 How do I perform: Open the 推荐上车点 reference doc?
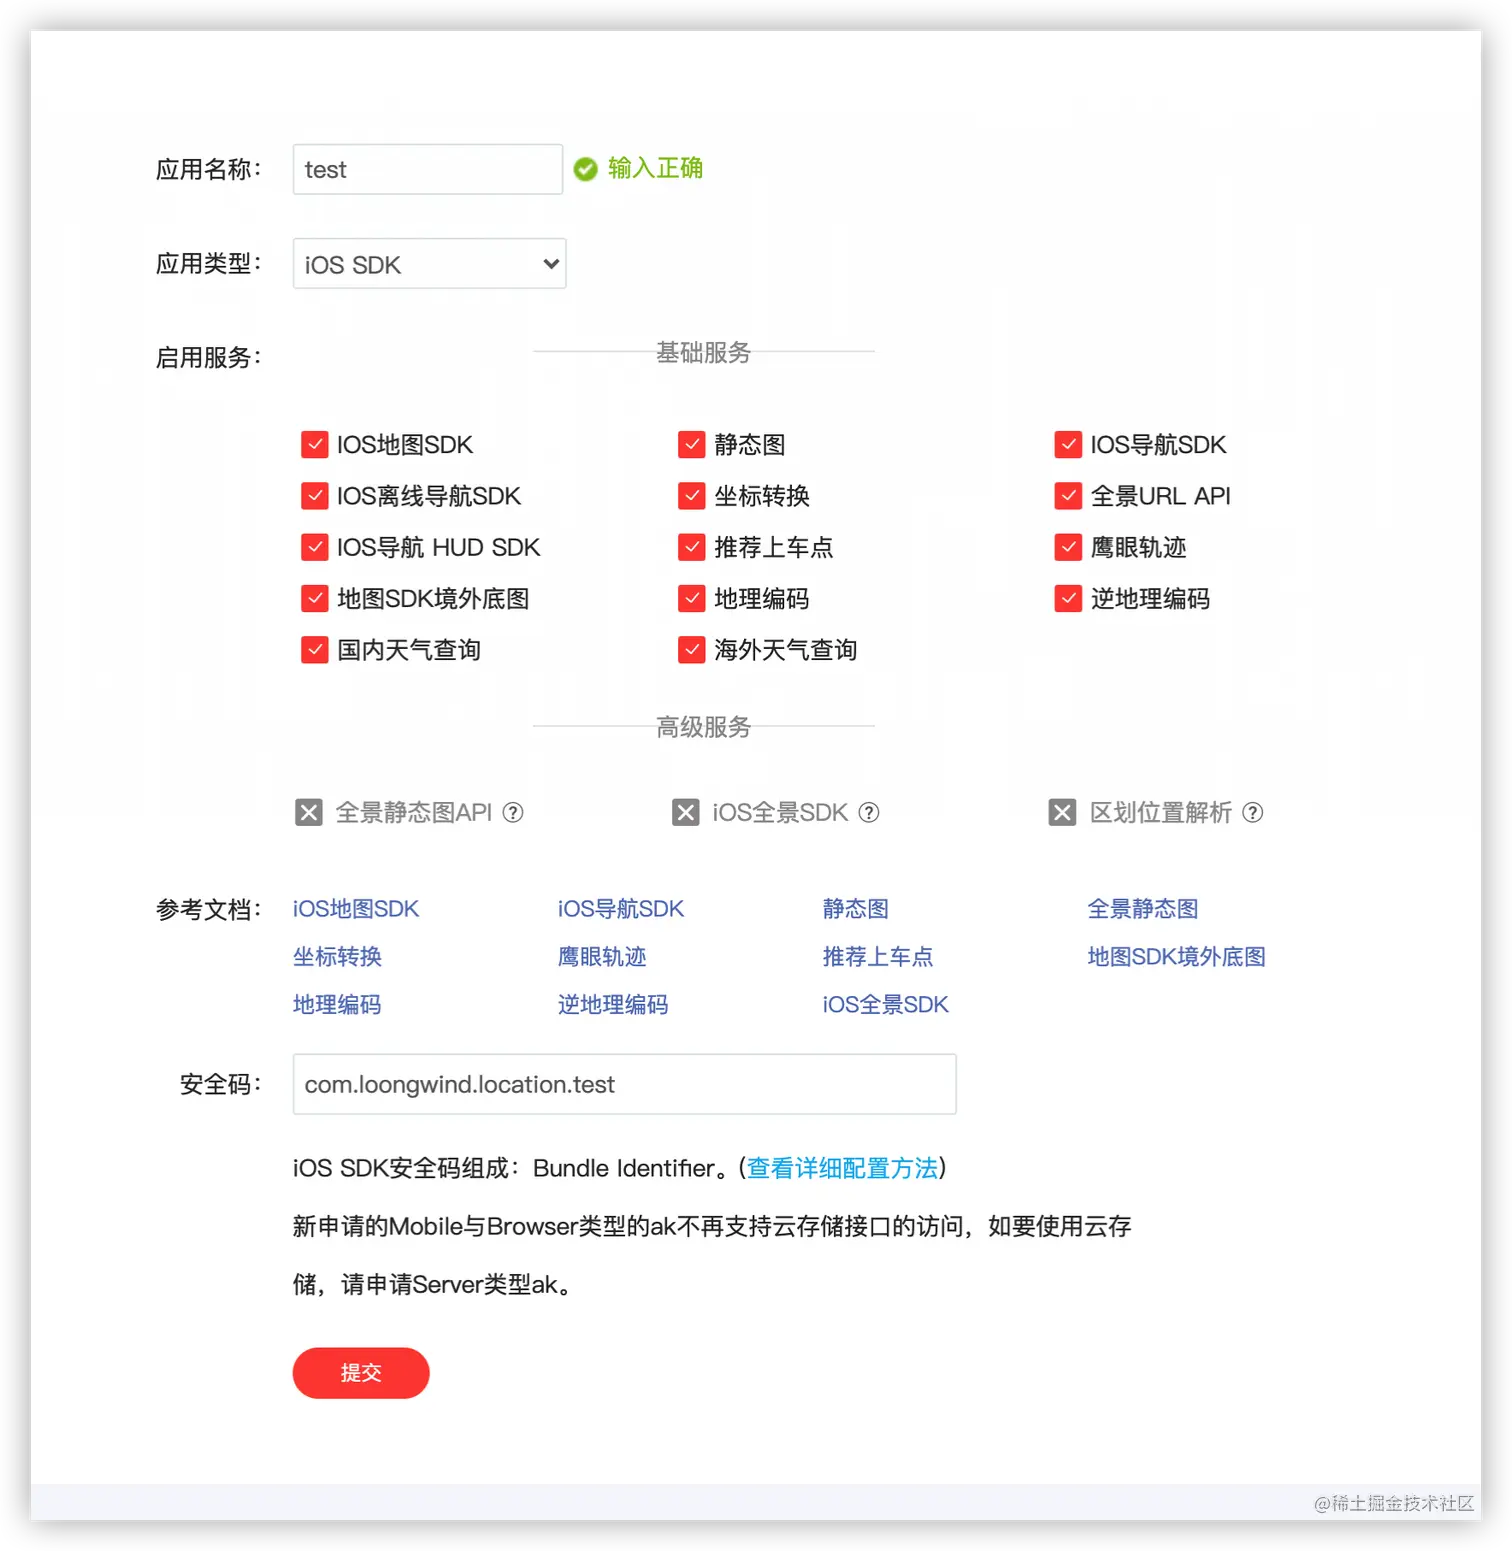[878, 956]
